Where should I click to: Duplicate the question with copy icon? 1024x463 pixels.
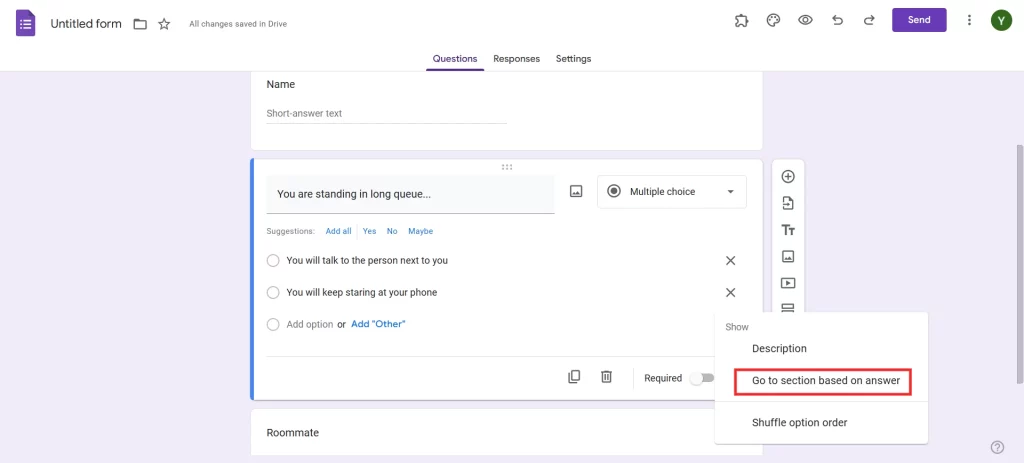(x=574, y=377)
